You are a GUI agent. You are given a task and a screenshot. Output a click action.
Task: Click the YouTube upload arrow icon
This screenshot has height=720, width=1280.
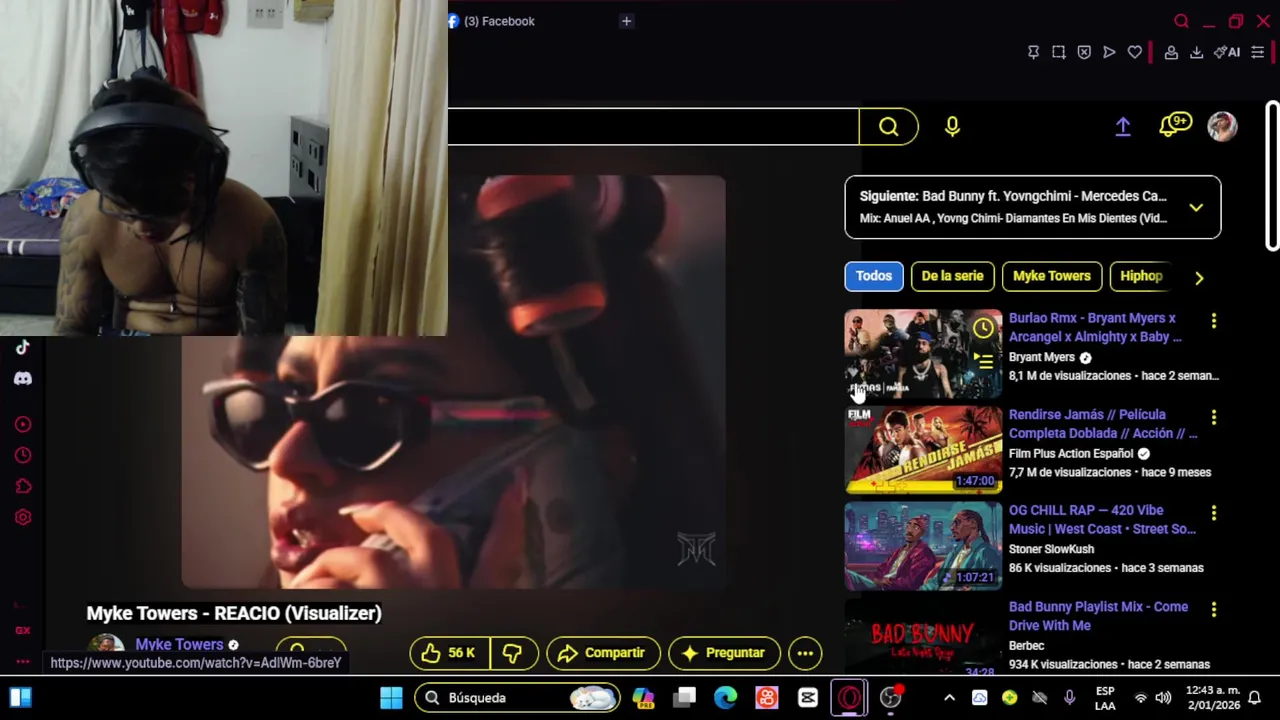(1123, 126)
